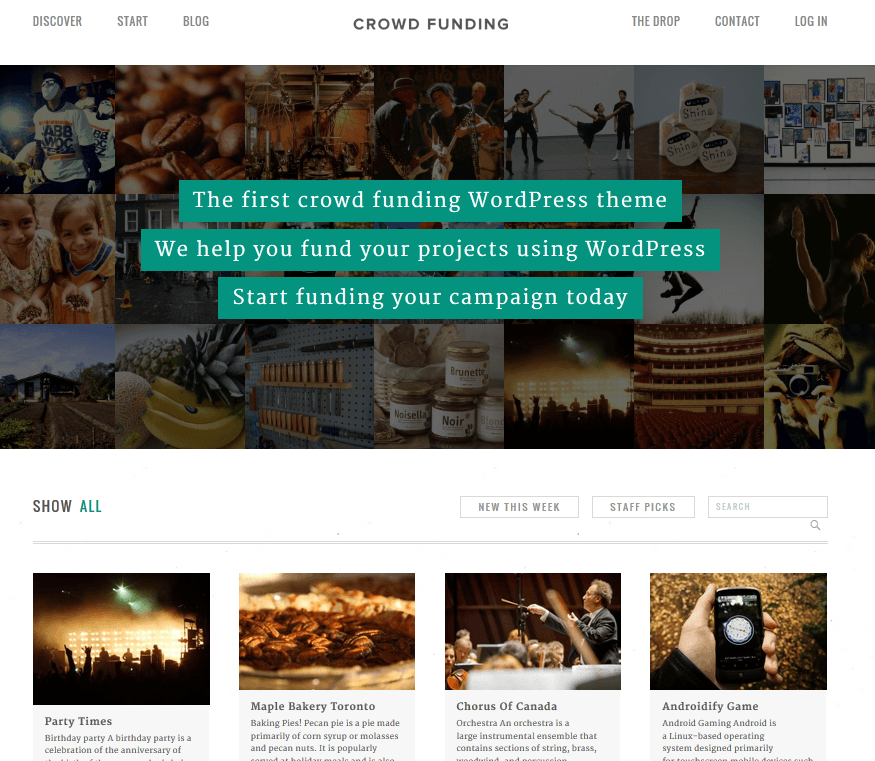Open The Drop navigation link
This screenshot has height=761, width=875.
click(656, 21)
